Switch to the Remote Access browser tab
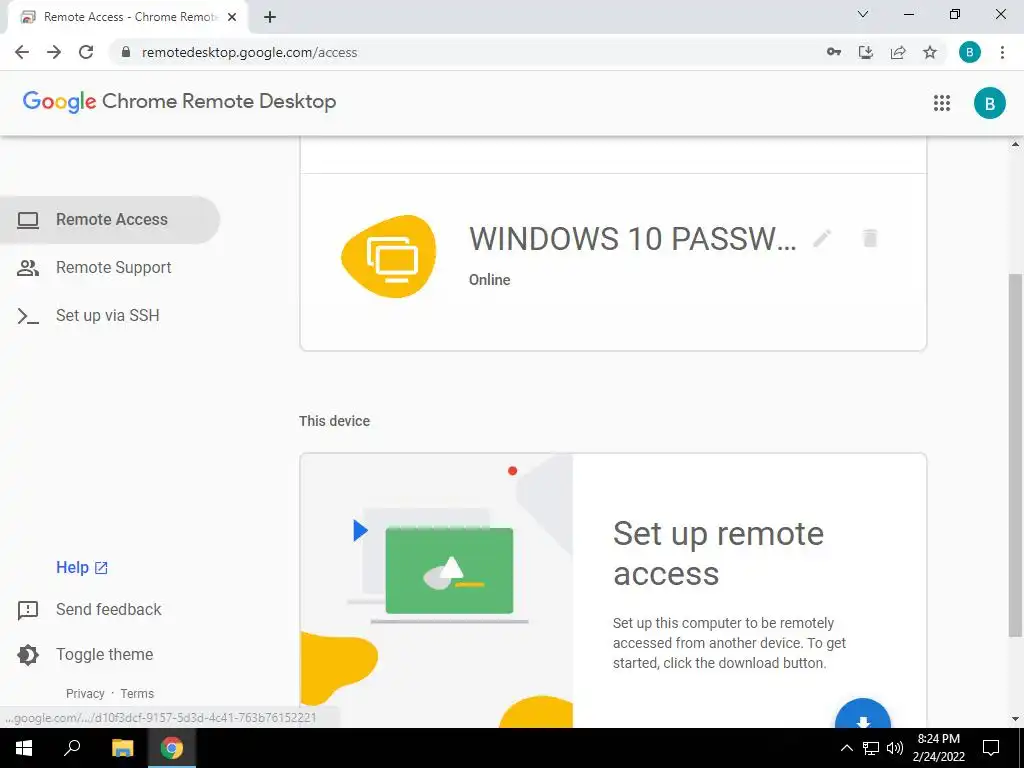The image size is (1024, 768). (x=129, y=17)
